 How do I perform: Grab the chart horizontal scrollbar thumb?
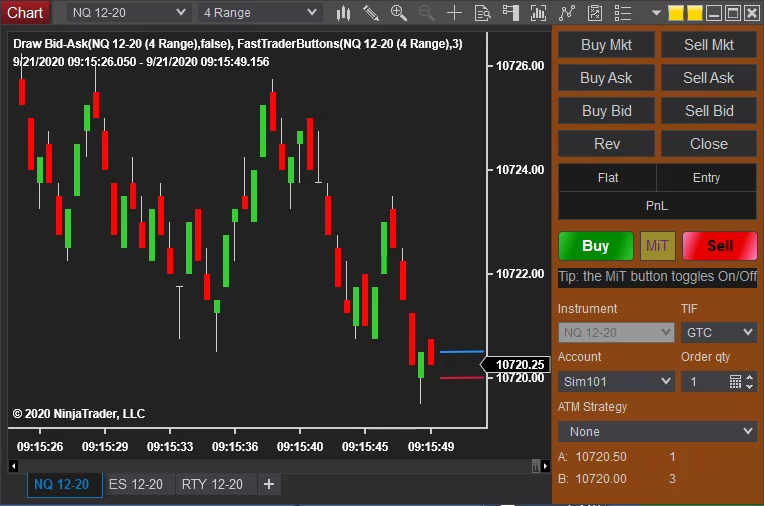tap(535, 466)
